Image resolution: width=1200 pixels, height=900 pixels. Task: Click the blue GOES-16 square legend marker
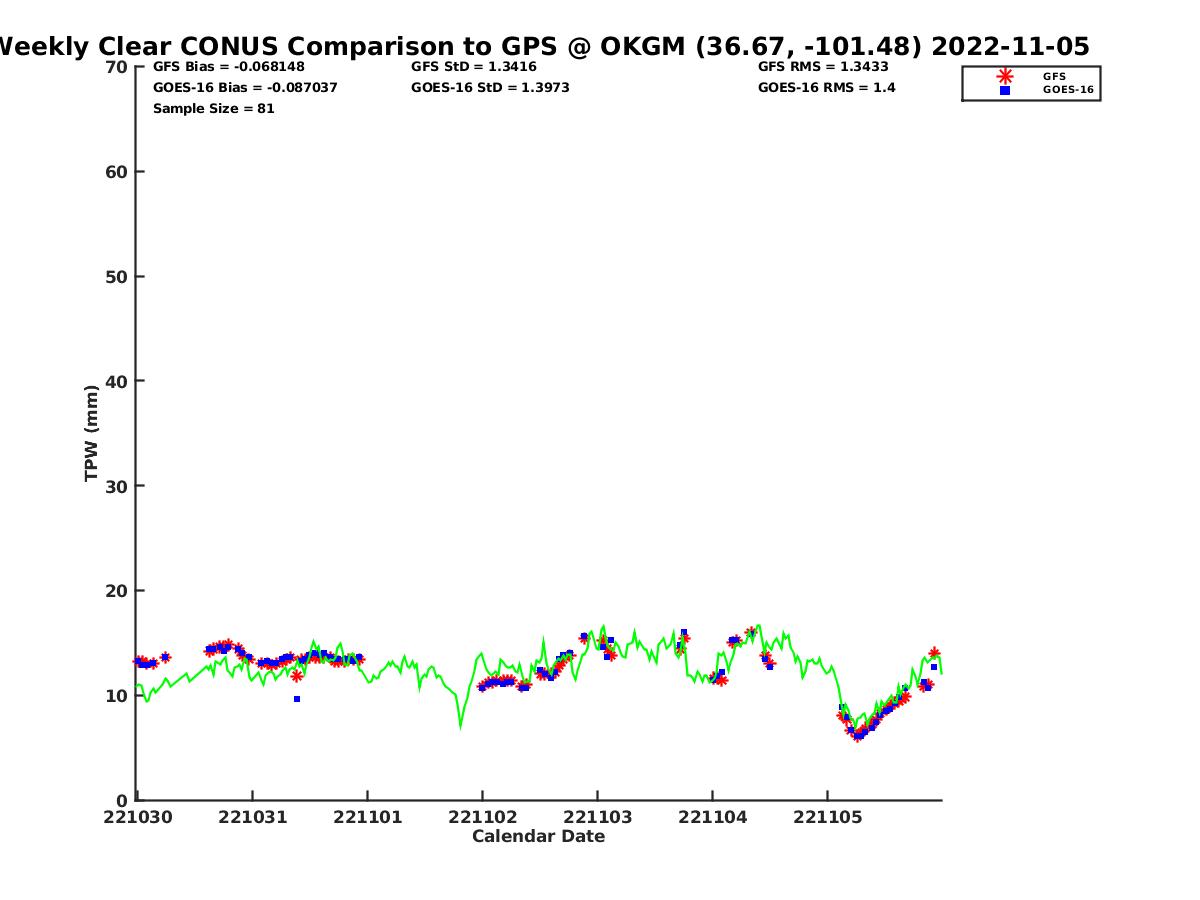click(1005, 90)
